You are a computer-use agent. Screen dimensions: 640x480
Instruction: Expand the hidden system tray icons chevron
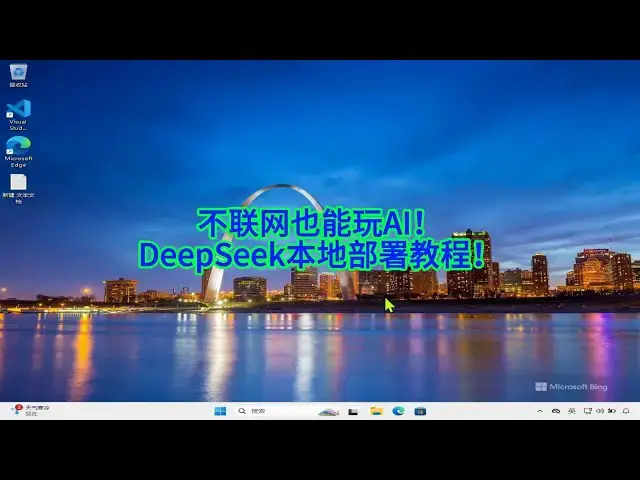[540, 411]
